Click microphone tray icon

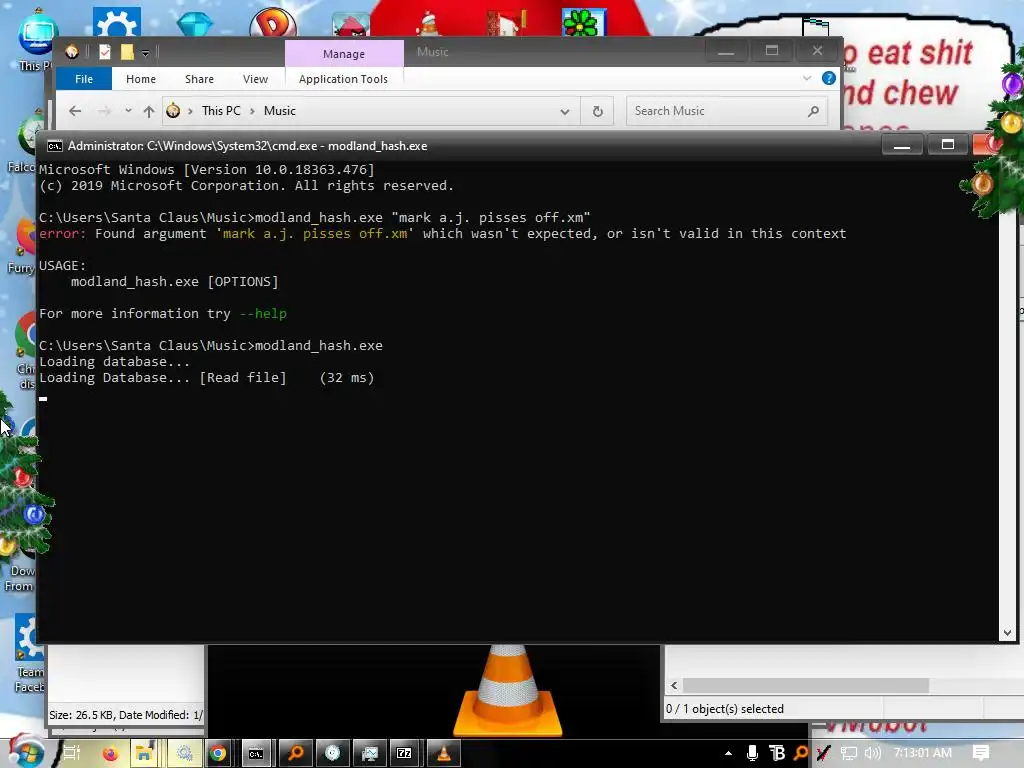tap(752, 753)
